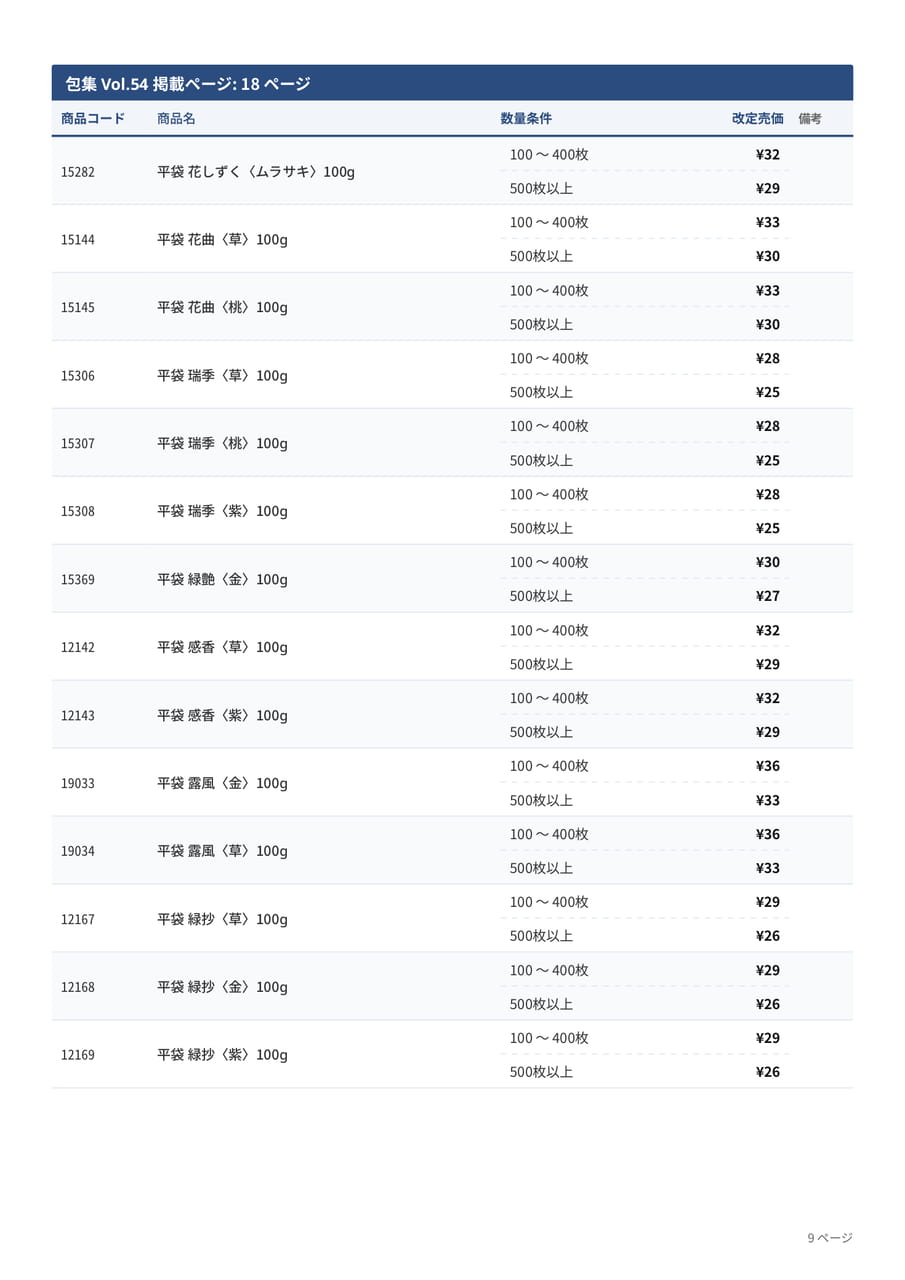Click product name 平袋 瑞季〈紫〉100g
Viewport: 905px width, 1280px height.
pyautogui.click(x=222, y=511)
